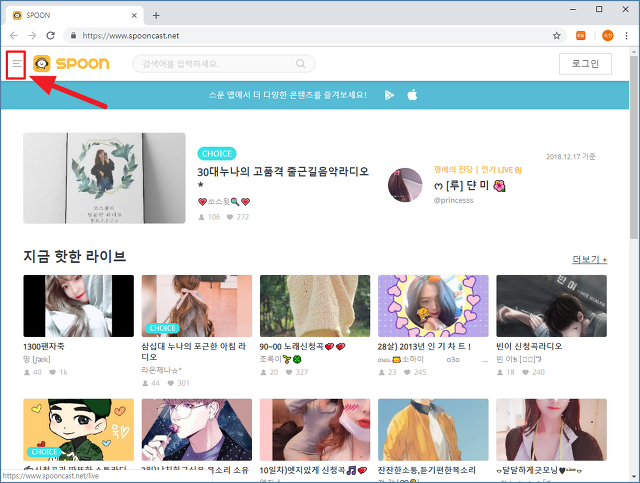
Task: View site info via the padlock icon
Action: (73, 36)
